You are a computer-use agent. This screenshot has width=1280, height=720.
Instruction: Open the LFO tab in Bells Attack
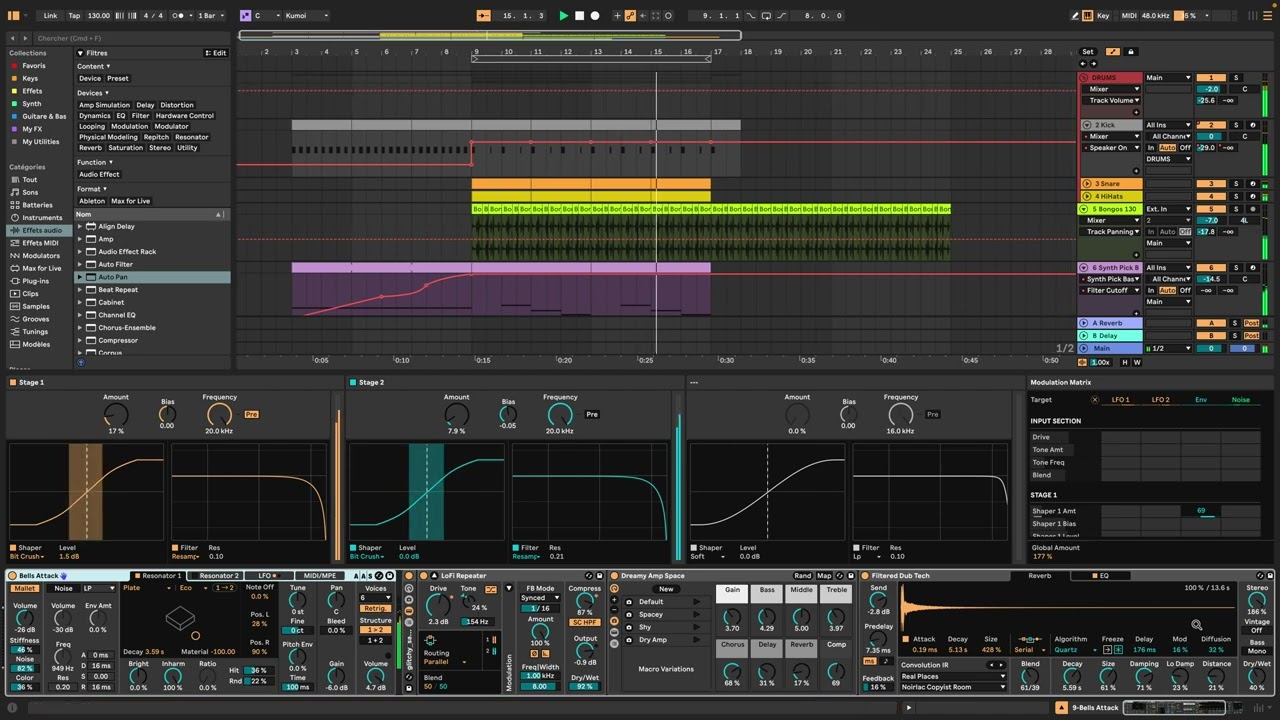[268, 576]
